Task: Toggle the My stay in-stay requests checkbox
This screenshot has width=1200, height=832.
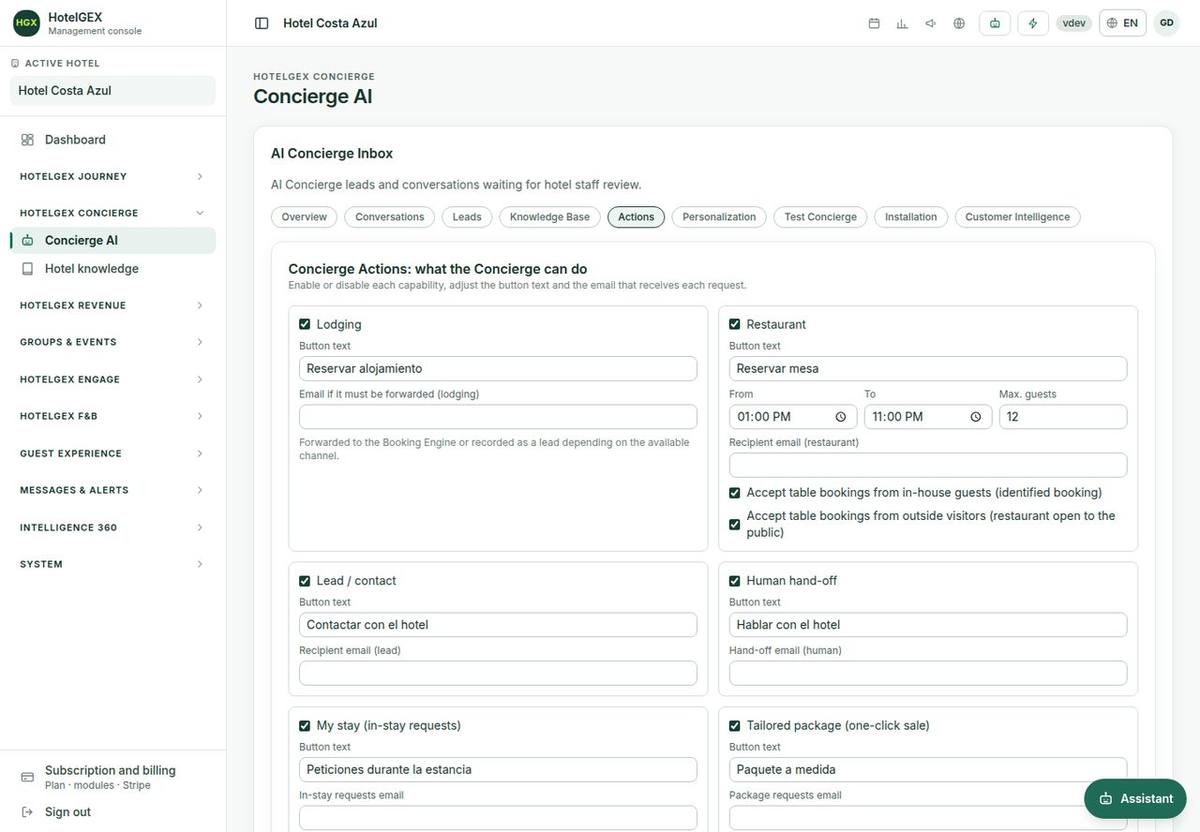Action: click(x=305, y=726)
